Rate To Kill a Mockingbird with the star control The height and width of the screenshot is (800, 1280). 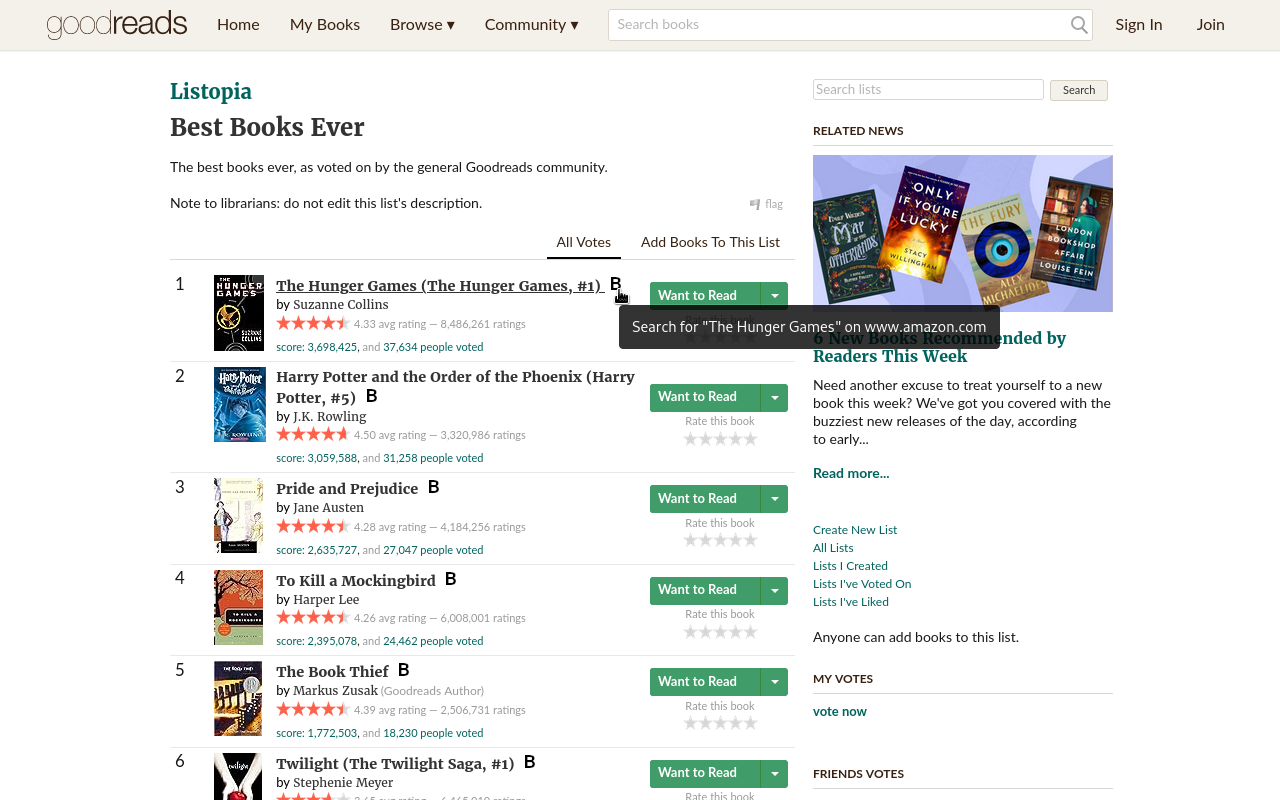(x=720, y=631)
